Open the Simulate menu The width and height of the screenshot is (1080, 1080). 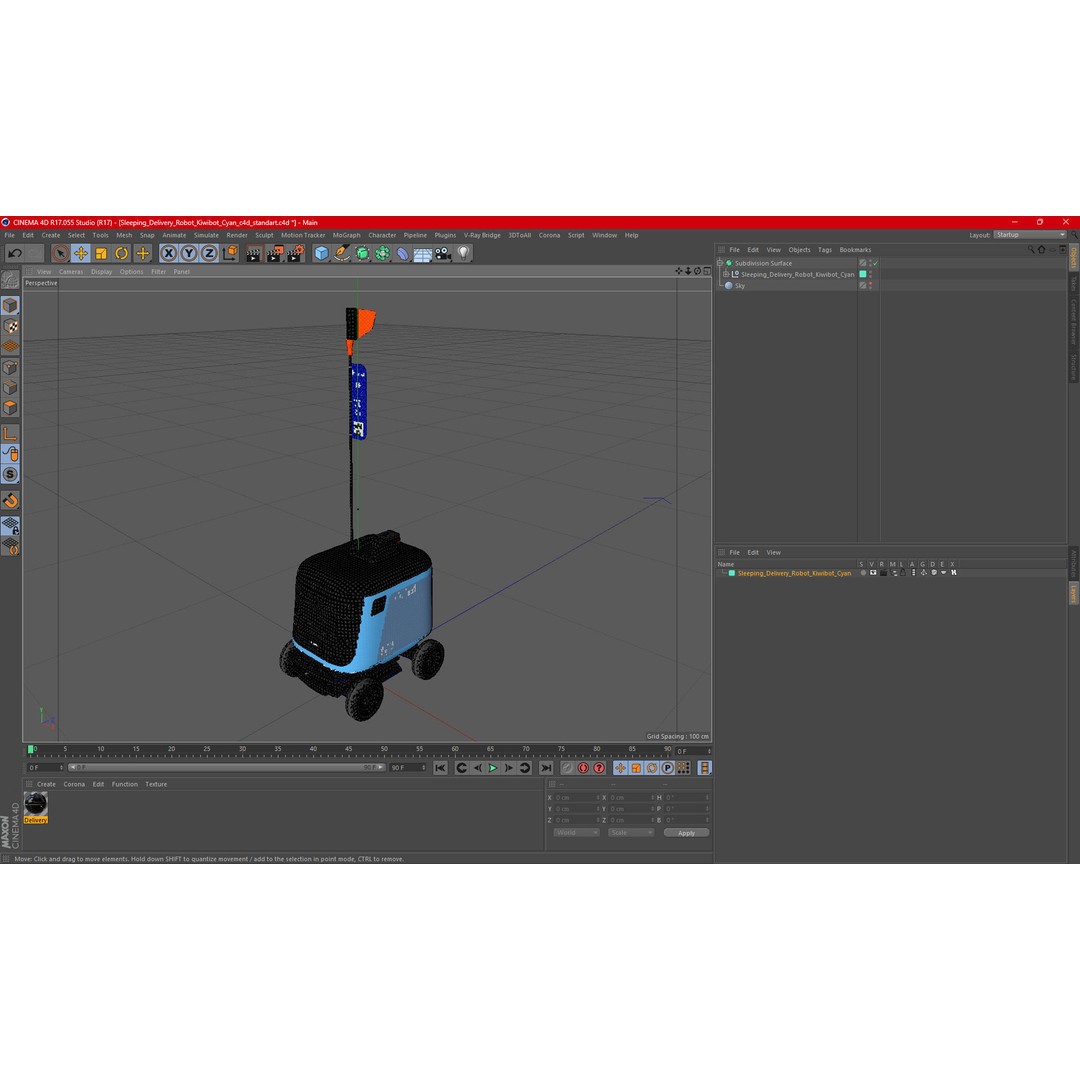pyautogui.click(x=206, y=236)
